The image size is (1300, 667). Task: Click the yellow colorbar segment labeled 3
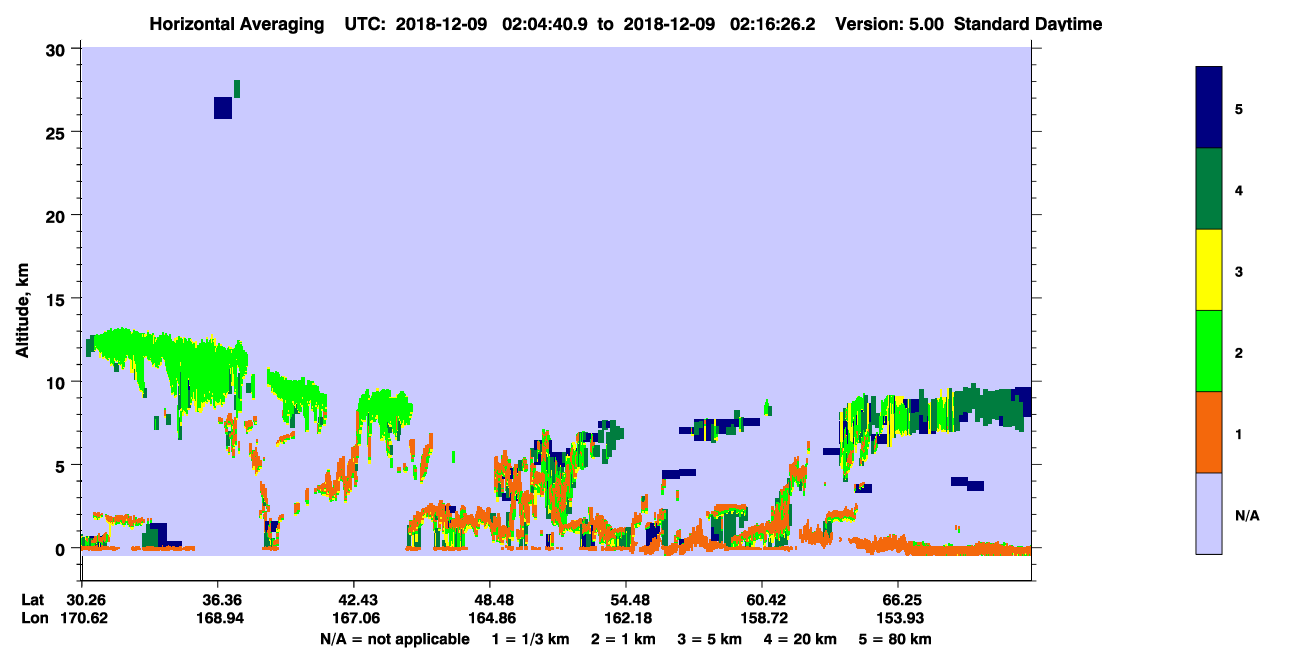[1209, 270]
